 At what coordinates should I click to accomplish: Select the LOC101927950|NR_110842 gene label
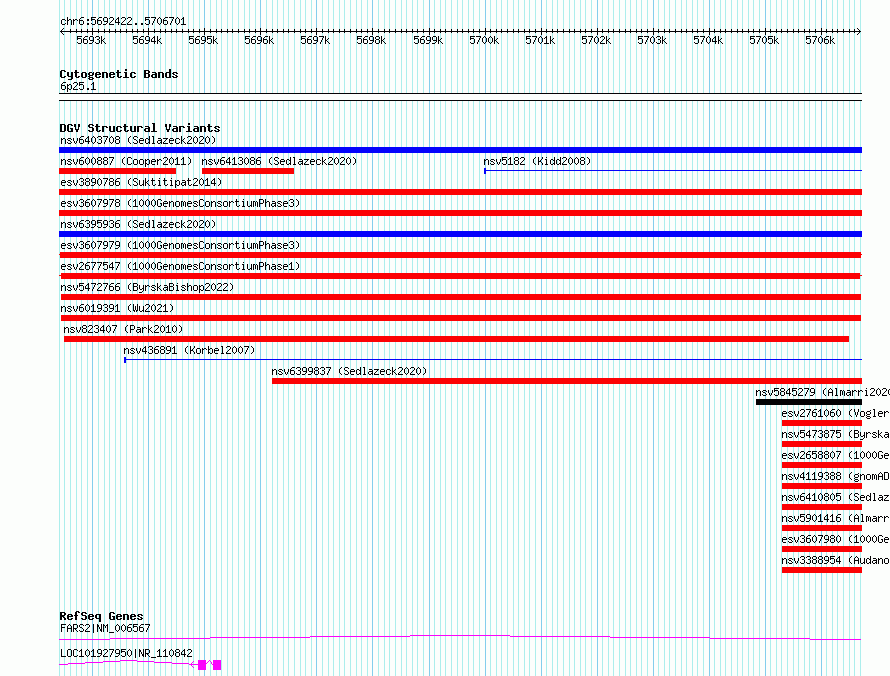(126, 653)
